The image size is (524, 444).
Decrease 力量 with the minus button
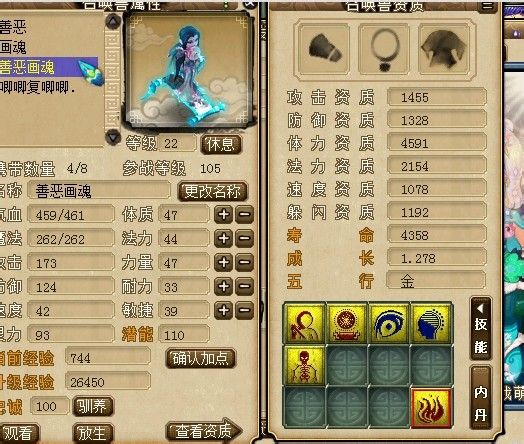244,263
